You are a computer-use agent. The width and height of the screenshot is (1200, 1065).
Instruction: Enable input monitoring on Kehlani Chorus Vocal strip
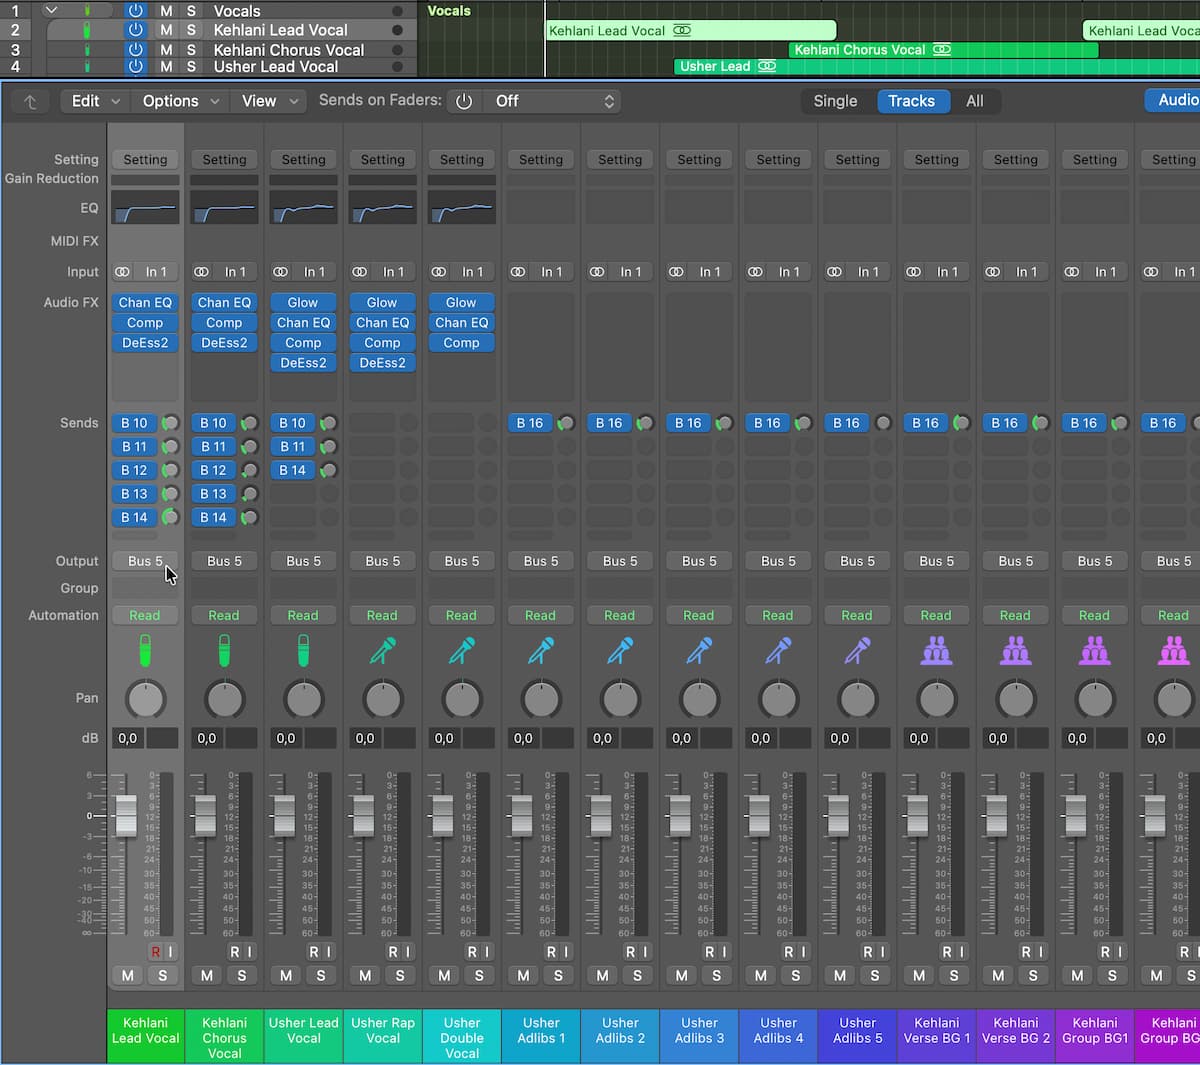click(249, 951)
